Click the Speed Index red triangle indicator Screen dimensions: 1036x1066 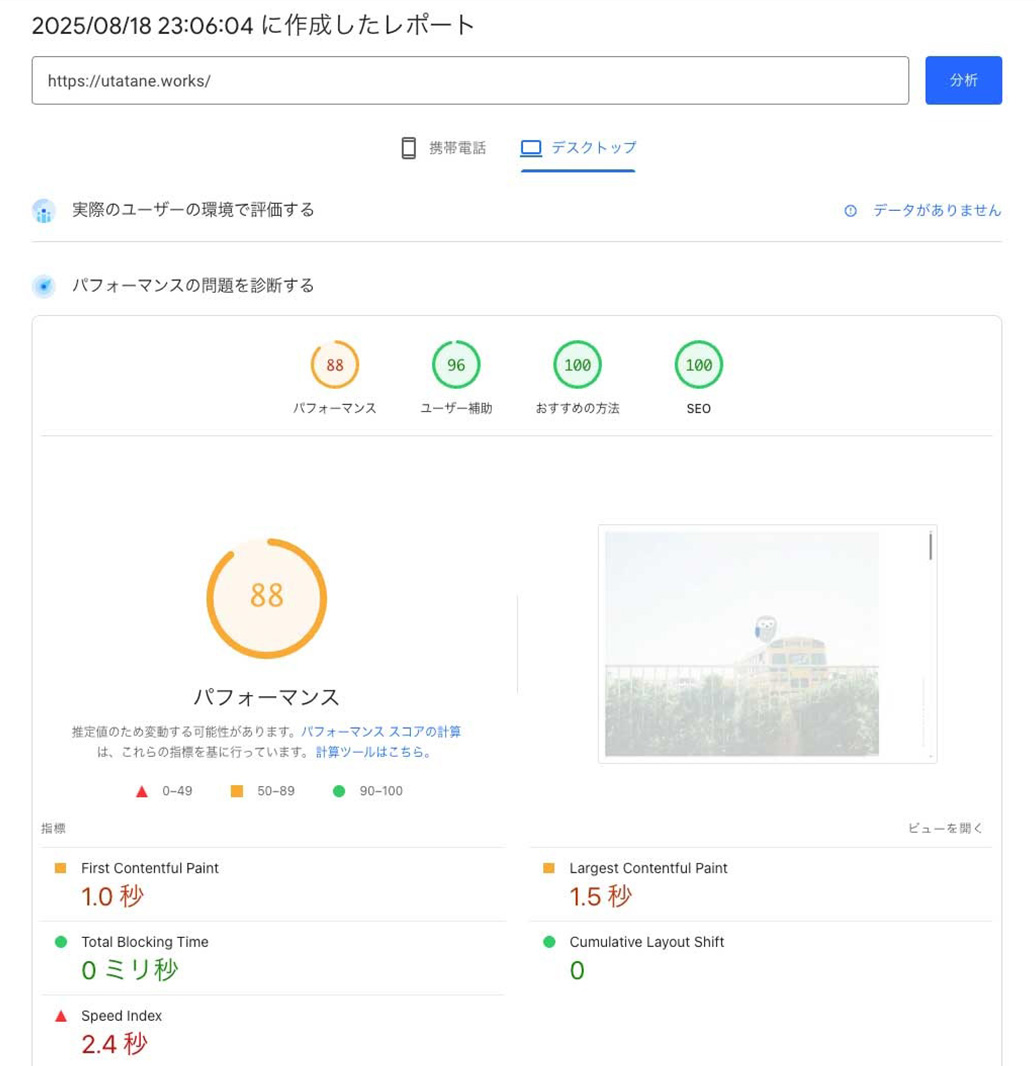click(61, 1016)
